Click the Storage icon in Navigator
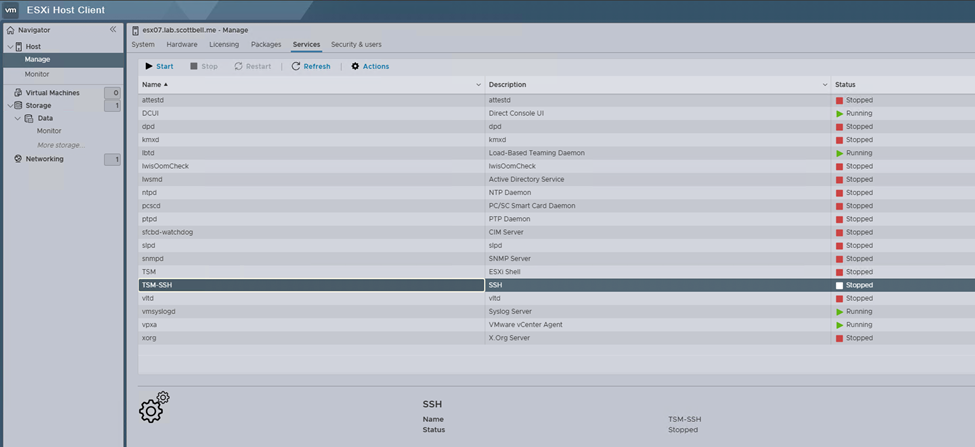The image size is (975, 447). point(18,105)
